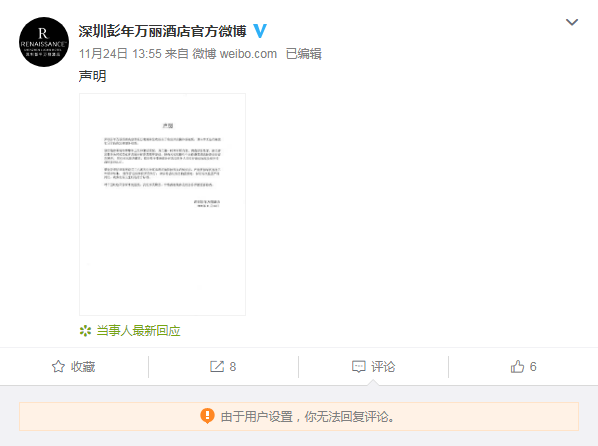598x446 pixels.
Task: Select the 评论 comments tab
Action: [x=373, y=367]
